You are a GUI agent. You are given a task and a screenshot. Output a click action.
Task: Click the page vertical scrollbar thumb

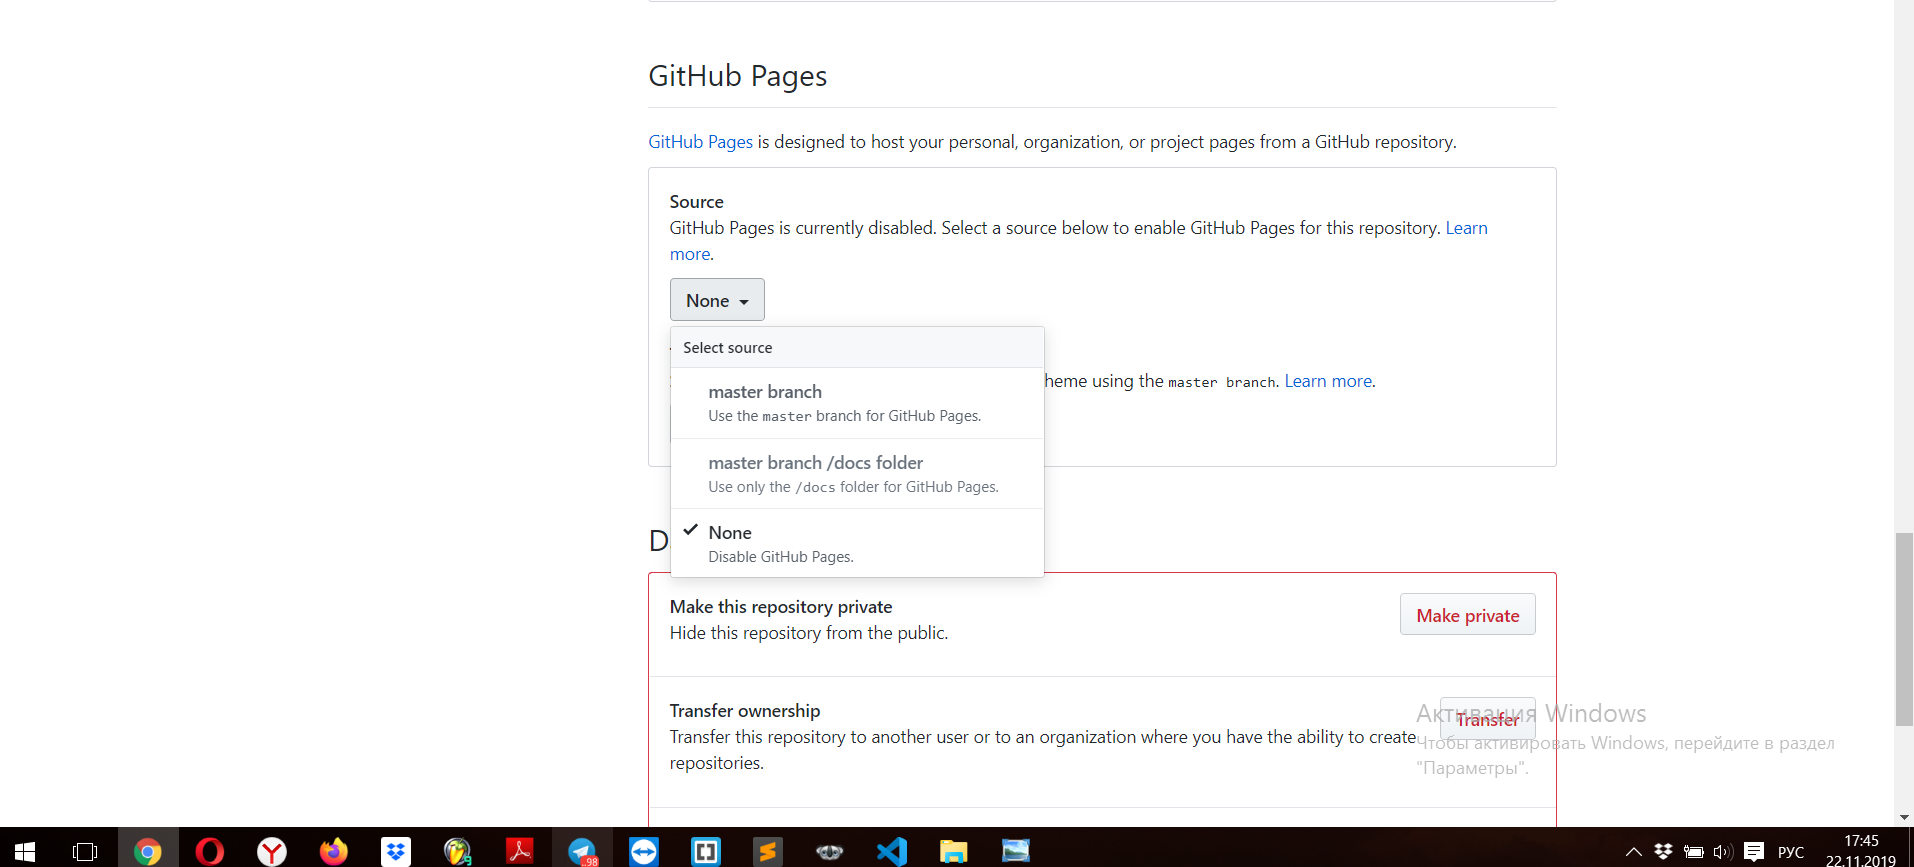1904,630
